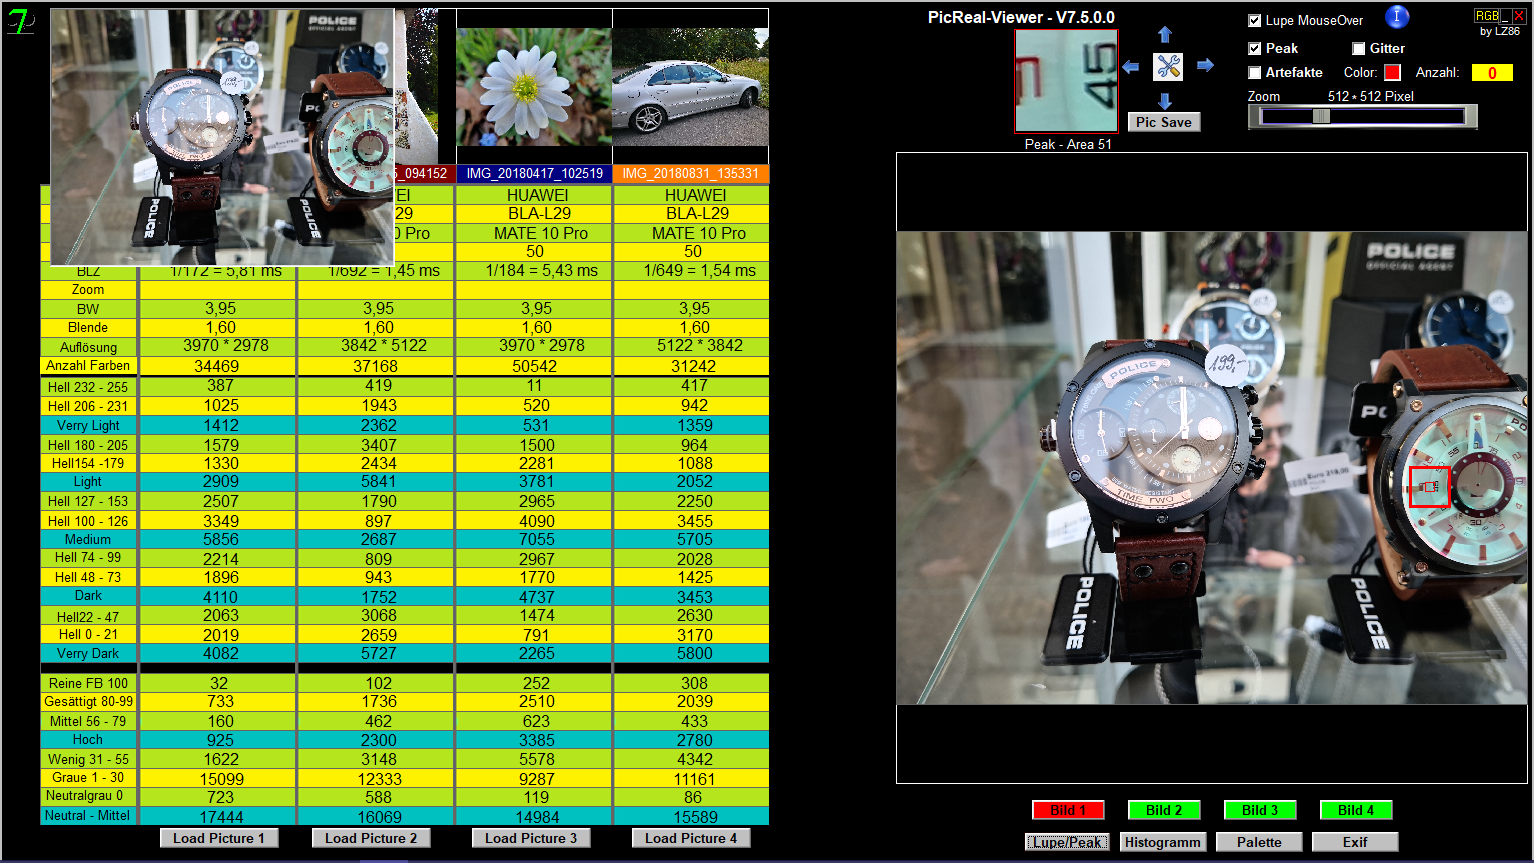Click file label IMG_20180831_135331

(690, 174)
